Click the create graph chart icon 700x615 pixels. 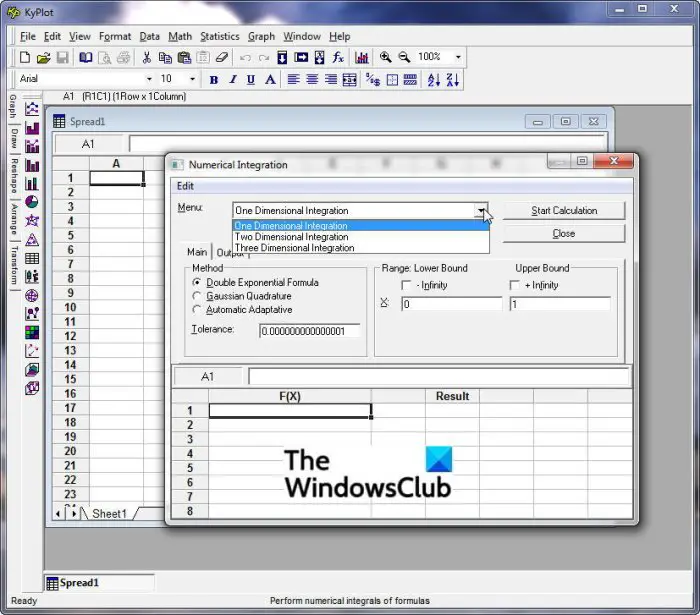pyautogui.click(x=362, y=58)
